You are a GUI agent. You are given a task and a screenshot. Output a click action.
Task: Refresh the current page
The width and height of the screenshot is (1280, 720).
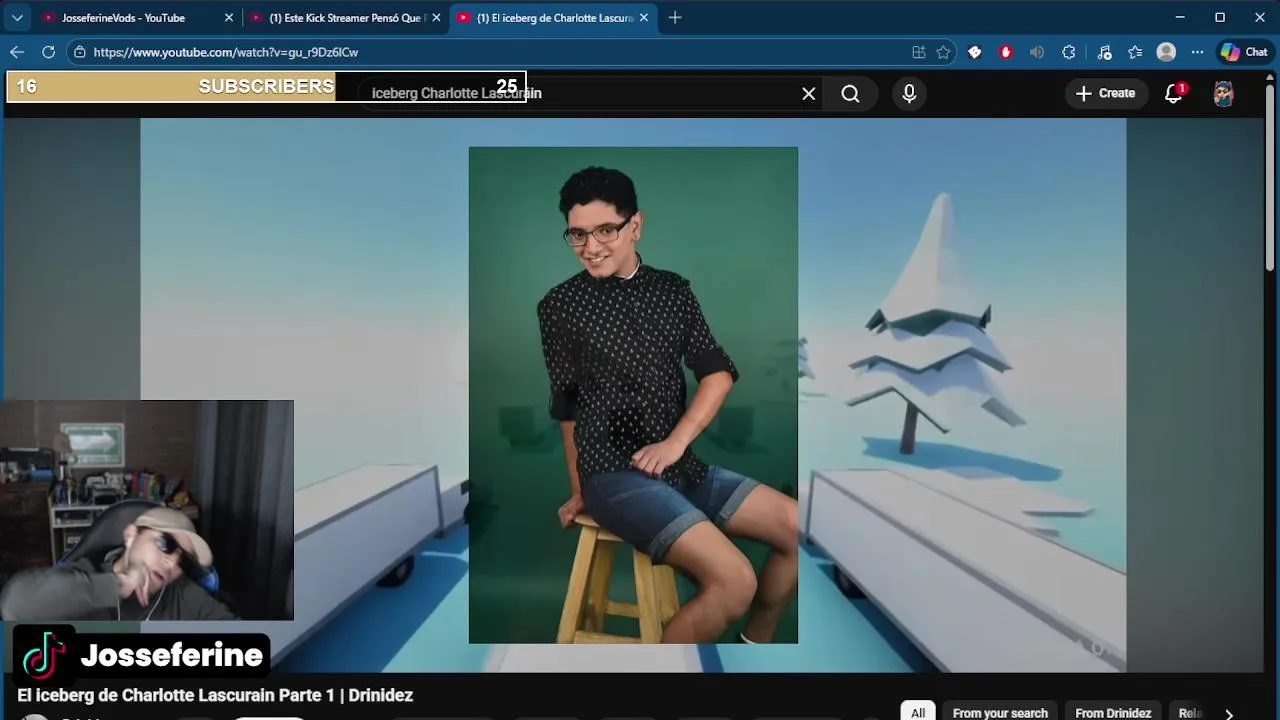(x=48, y=52)
